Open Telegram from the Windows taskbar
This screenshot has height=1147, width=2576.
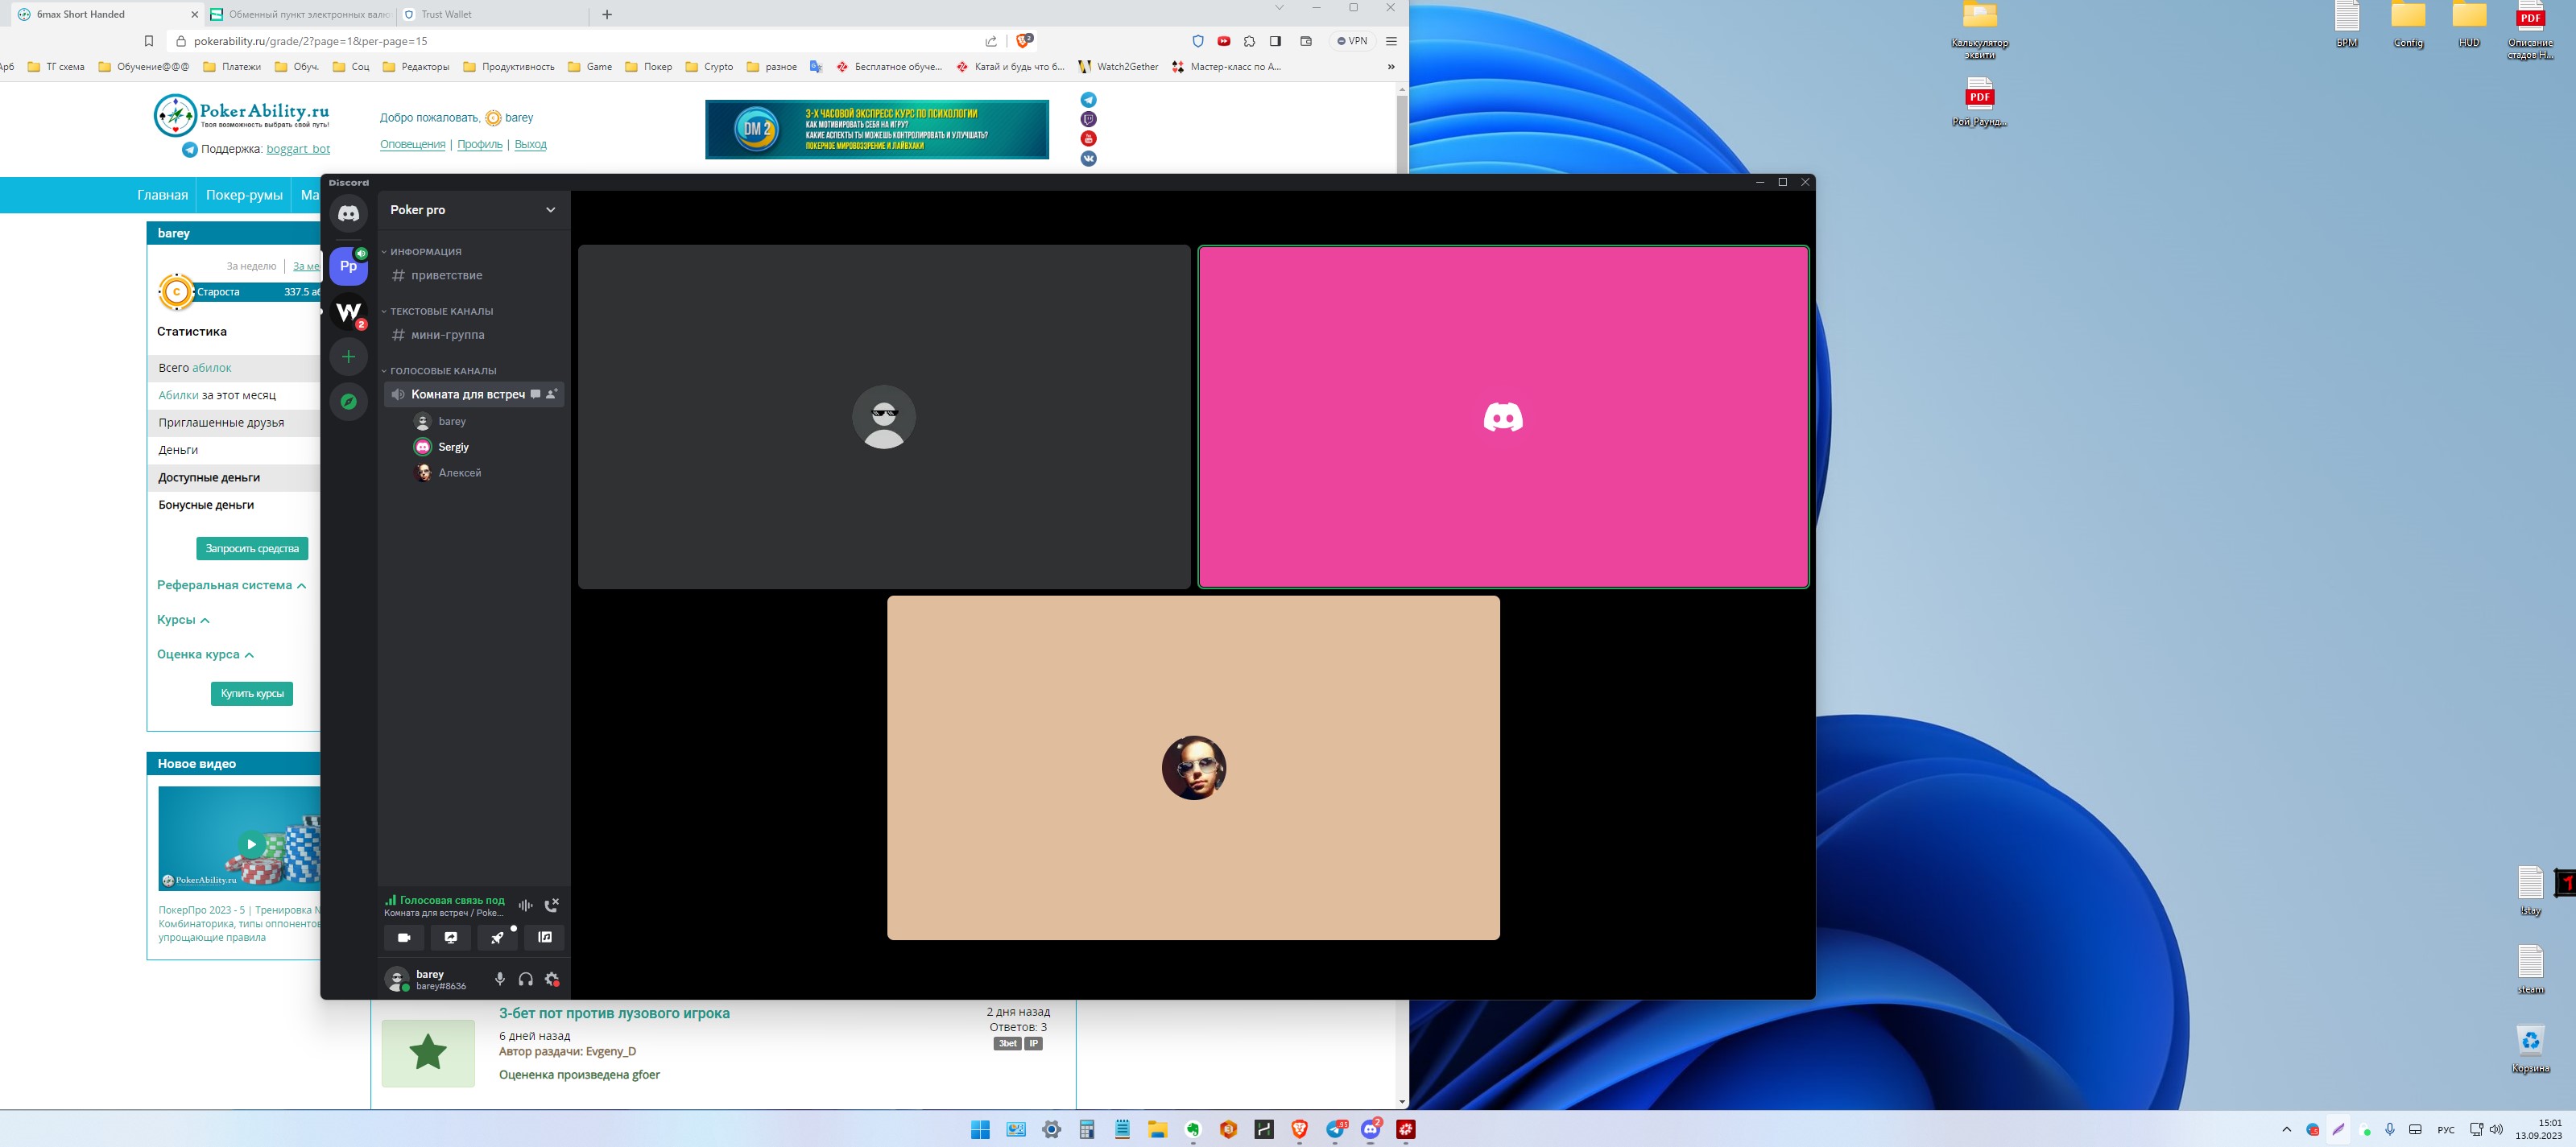coord(1336,1129)
